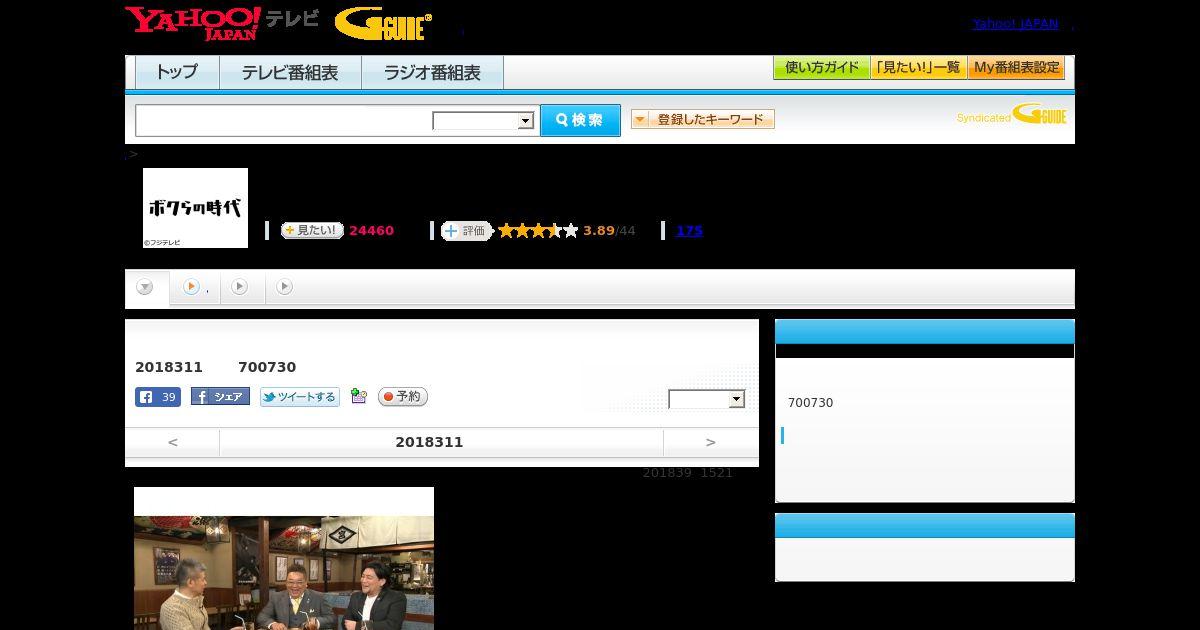
Task: Click the ツイートする Twitter button
Action: coord(300,397)
